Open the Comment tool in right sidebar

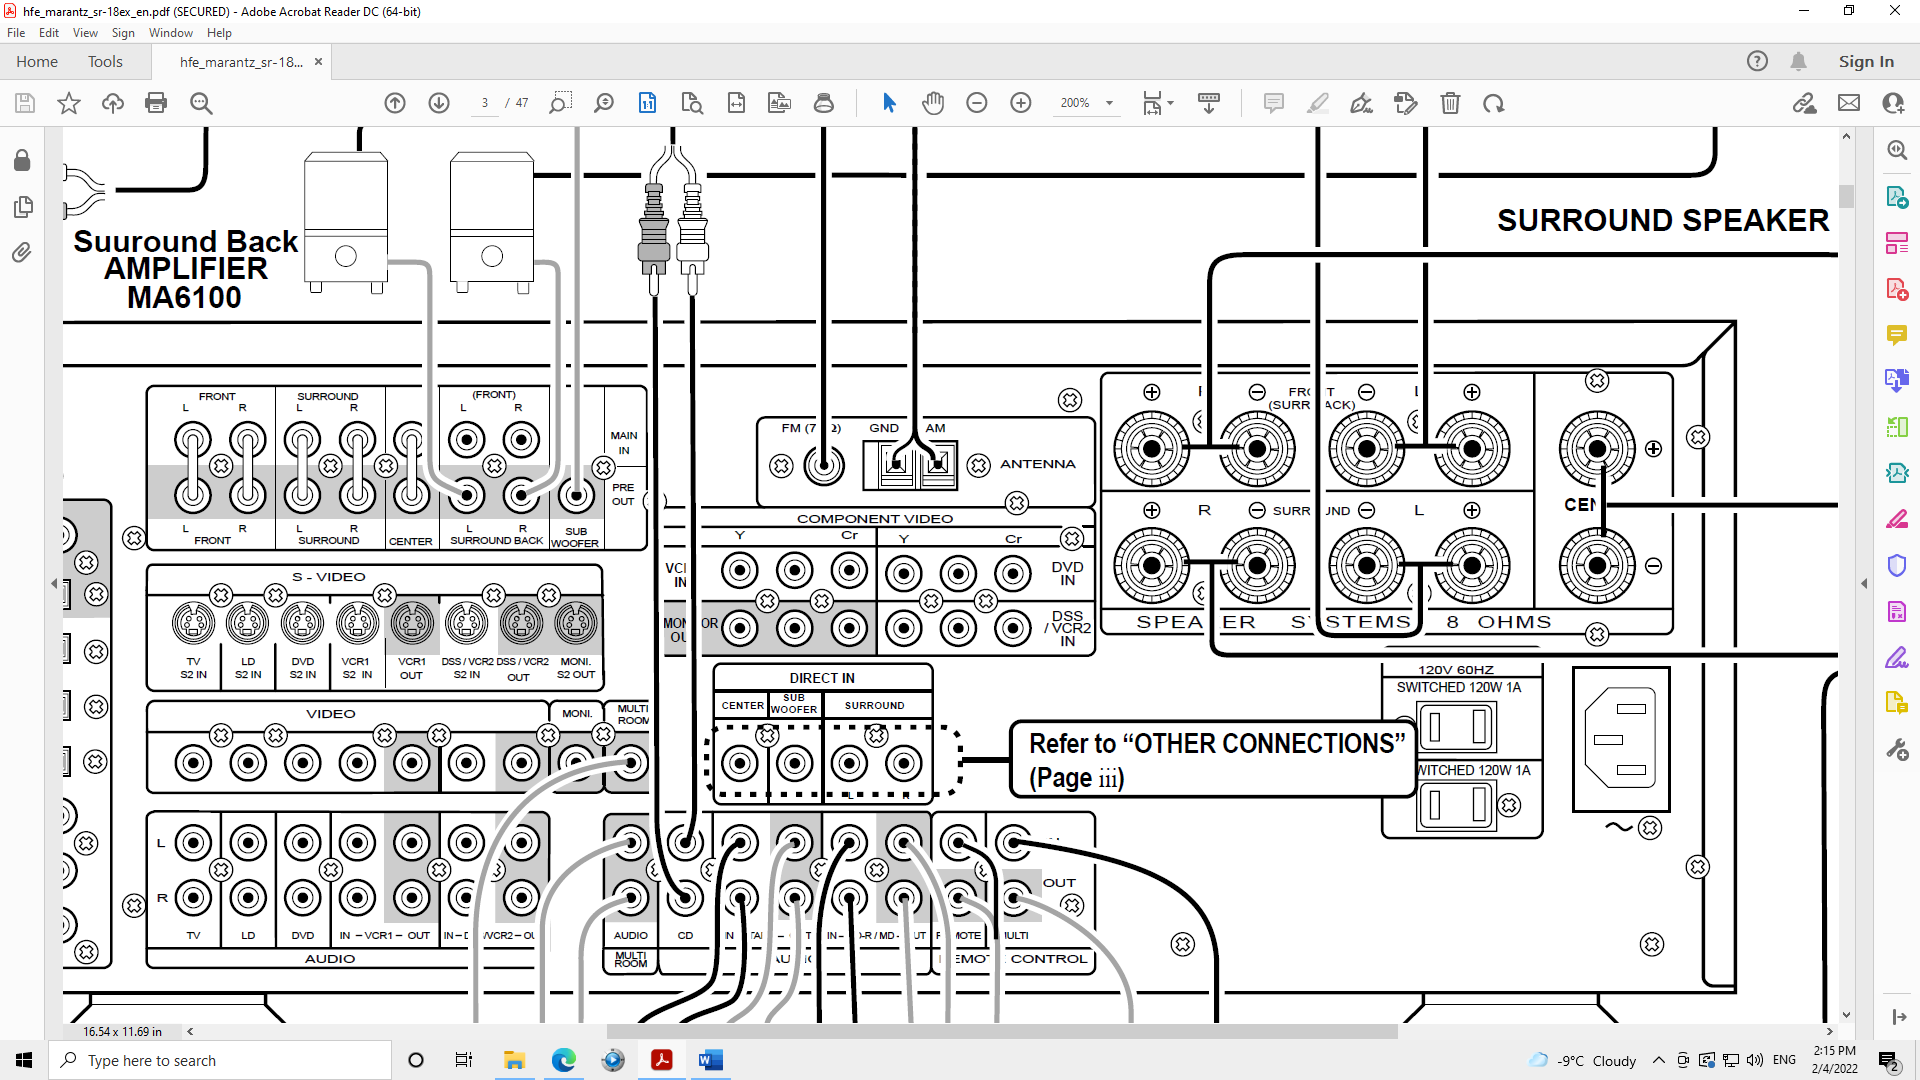coord(1897,334)
